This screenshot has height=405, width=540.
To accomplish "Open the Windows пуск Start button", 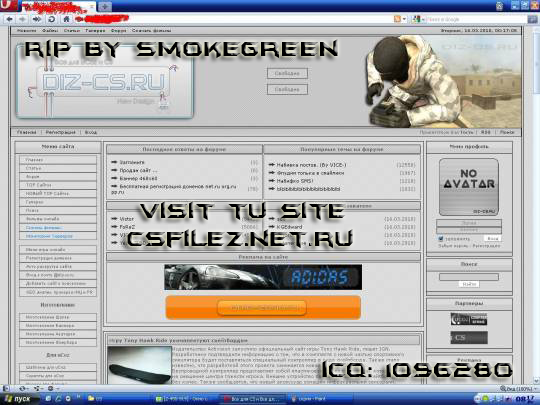I will tap(18, 399).
